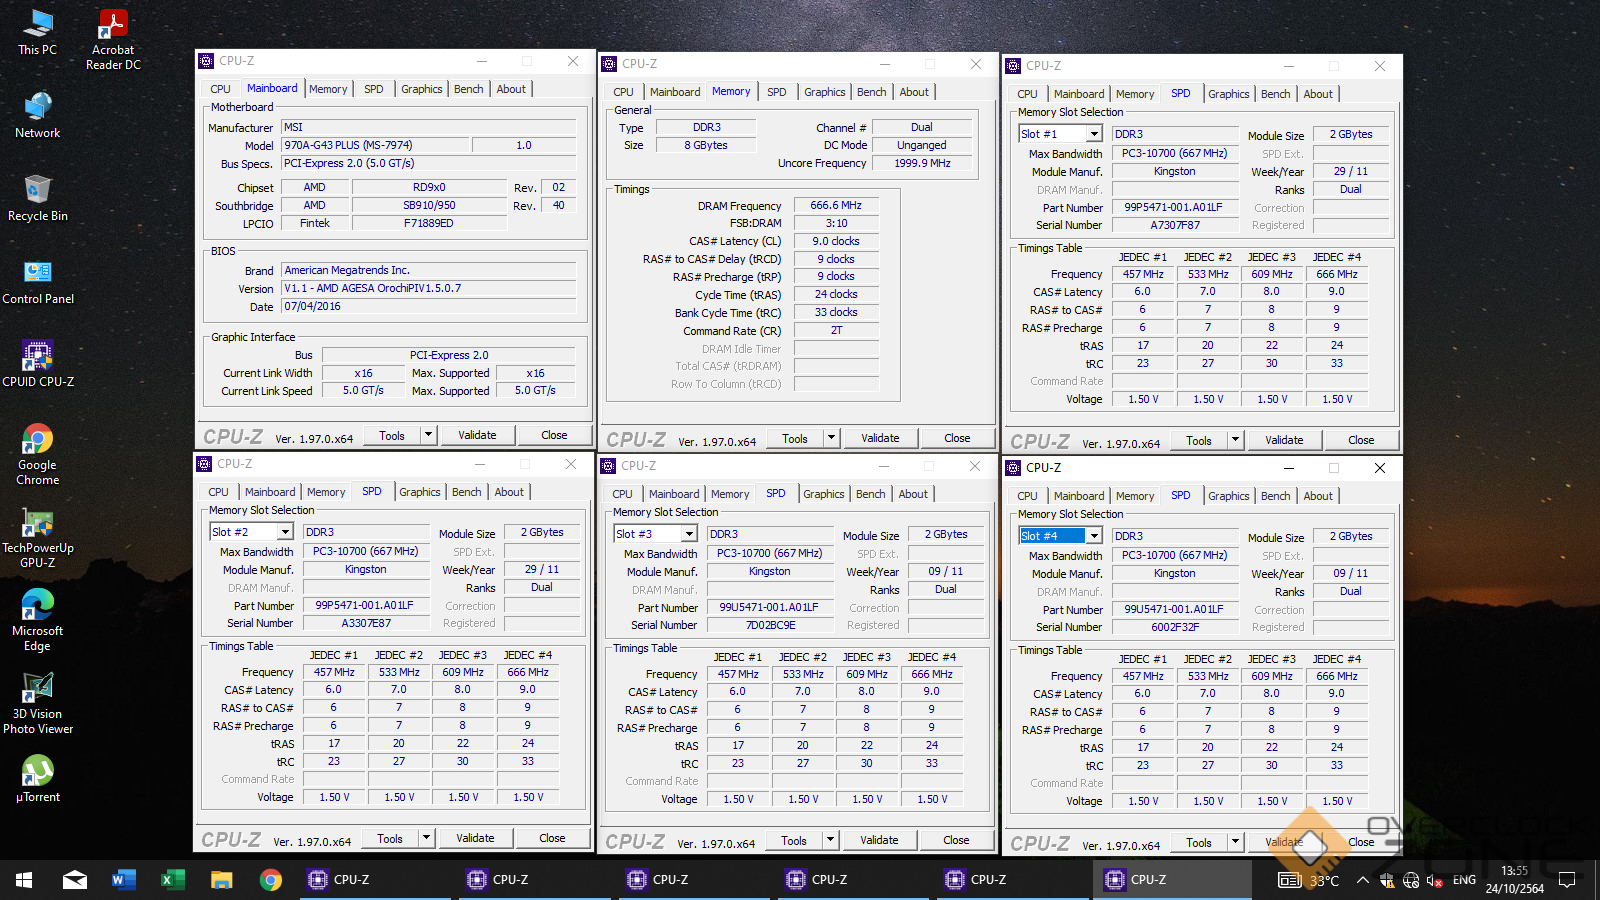
Task: Click the Word icon in the taskbar
Action: point(123,880)
